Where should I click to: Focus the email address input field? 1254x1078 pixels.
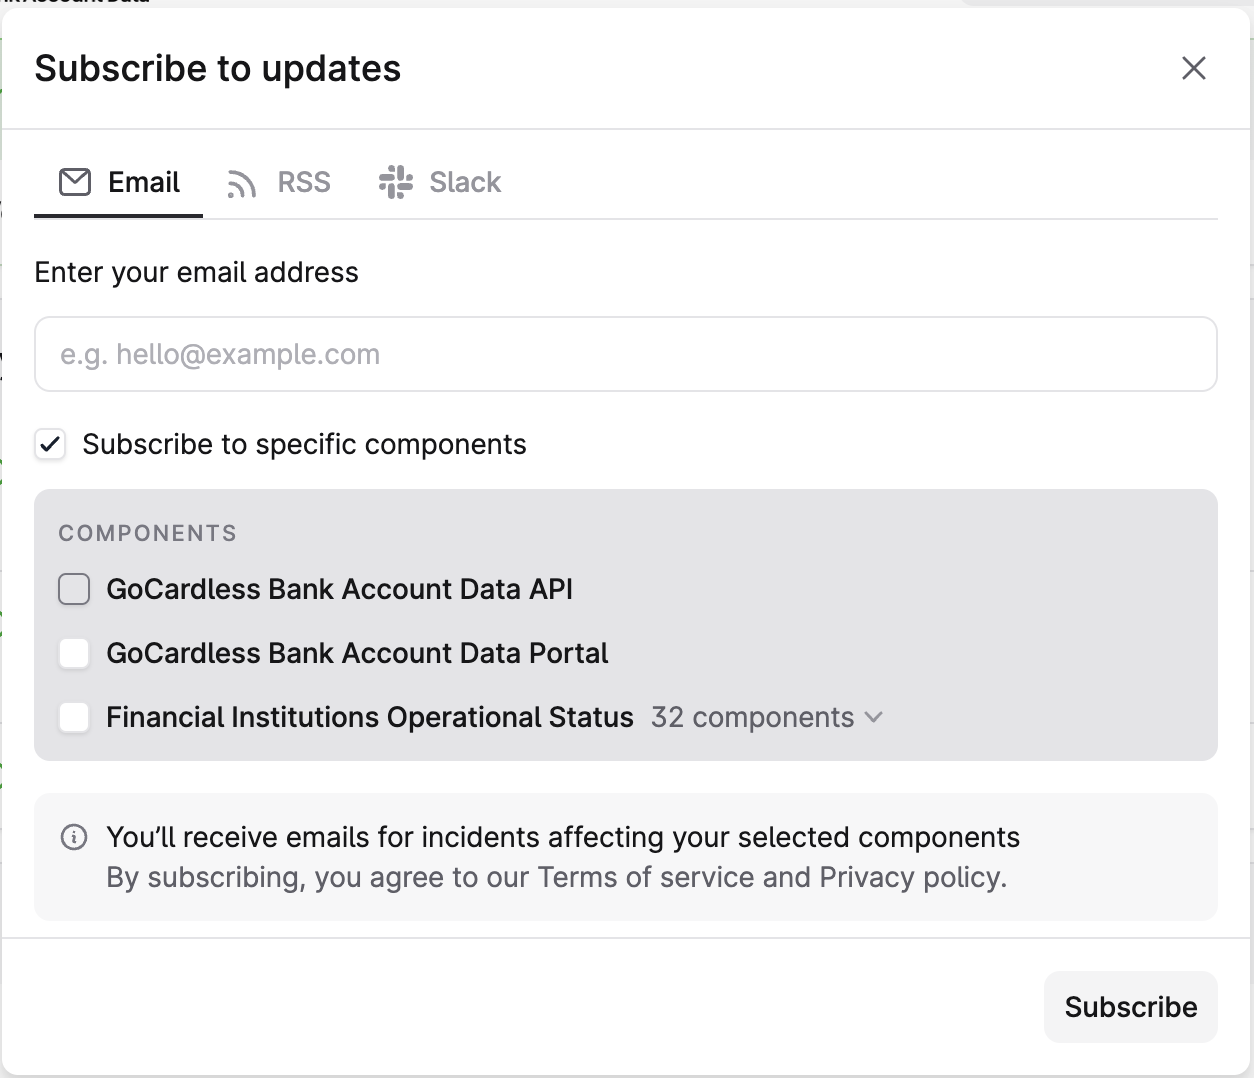tap(625, 354)
